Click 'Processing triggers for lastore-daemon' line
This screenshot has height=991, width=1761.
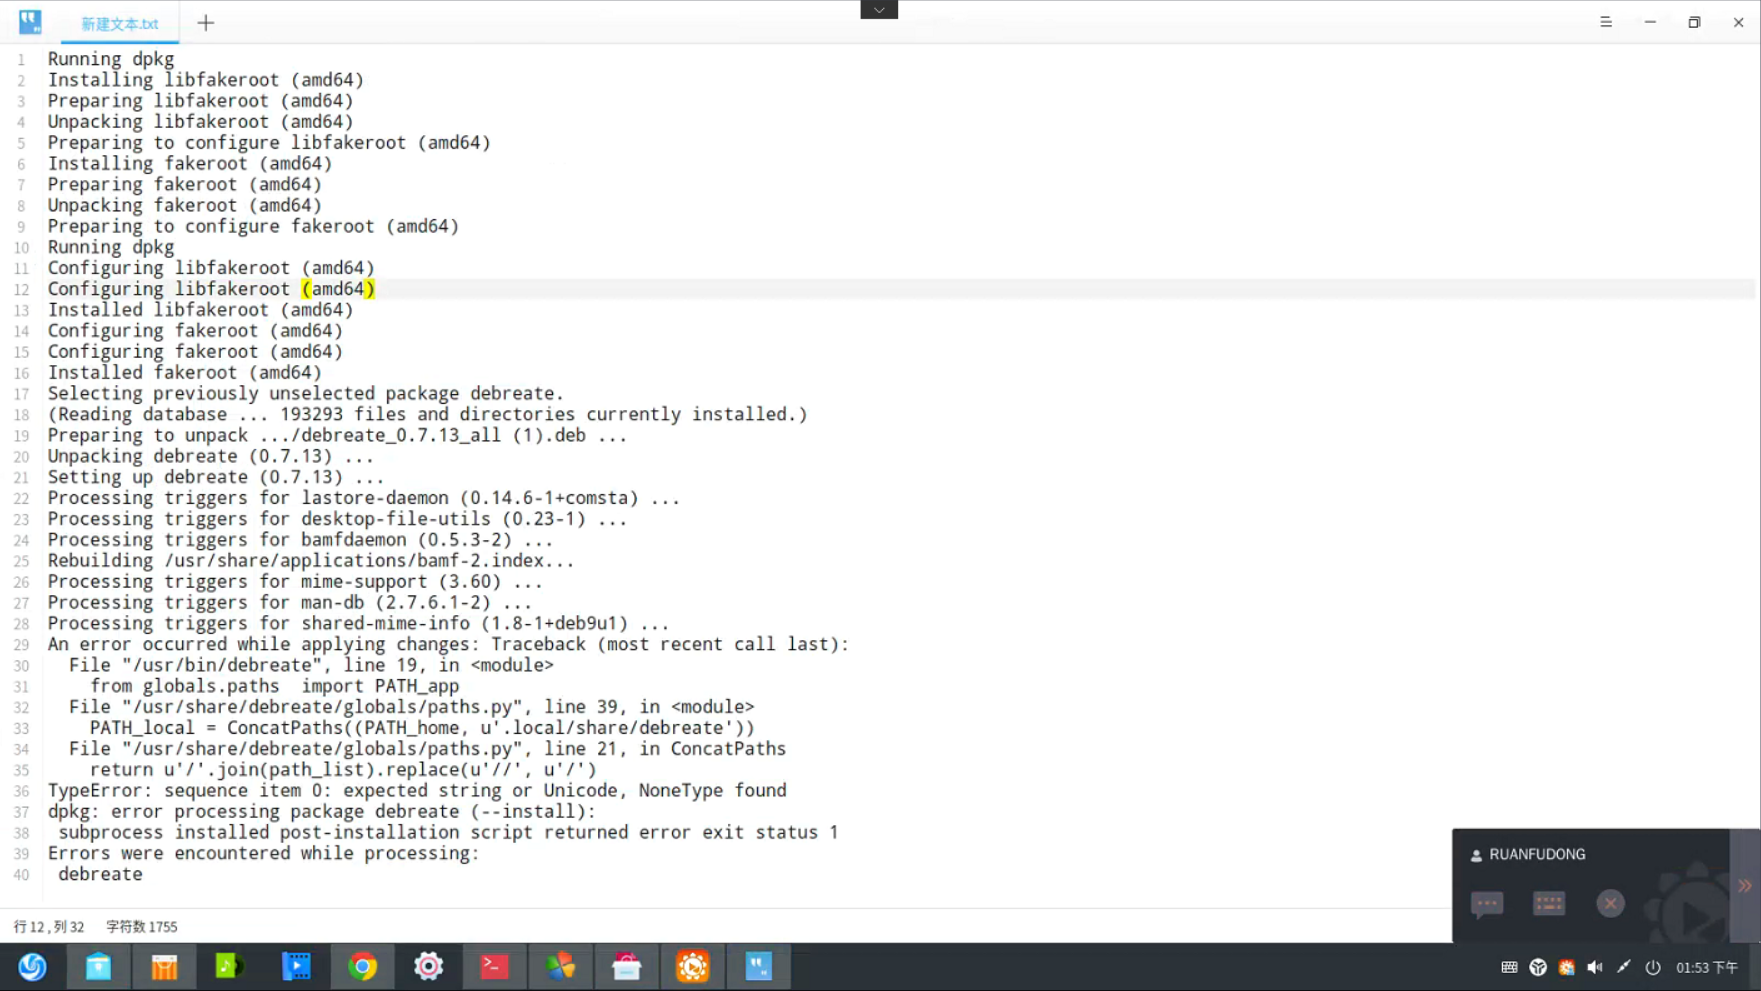pos(364,499)
